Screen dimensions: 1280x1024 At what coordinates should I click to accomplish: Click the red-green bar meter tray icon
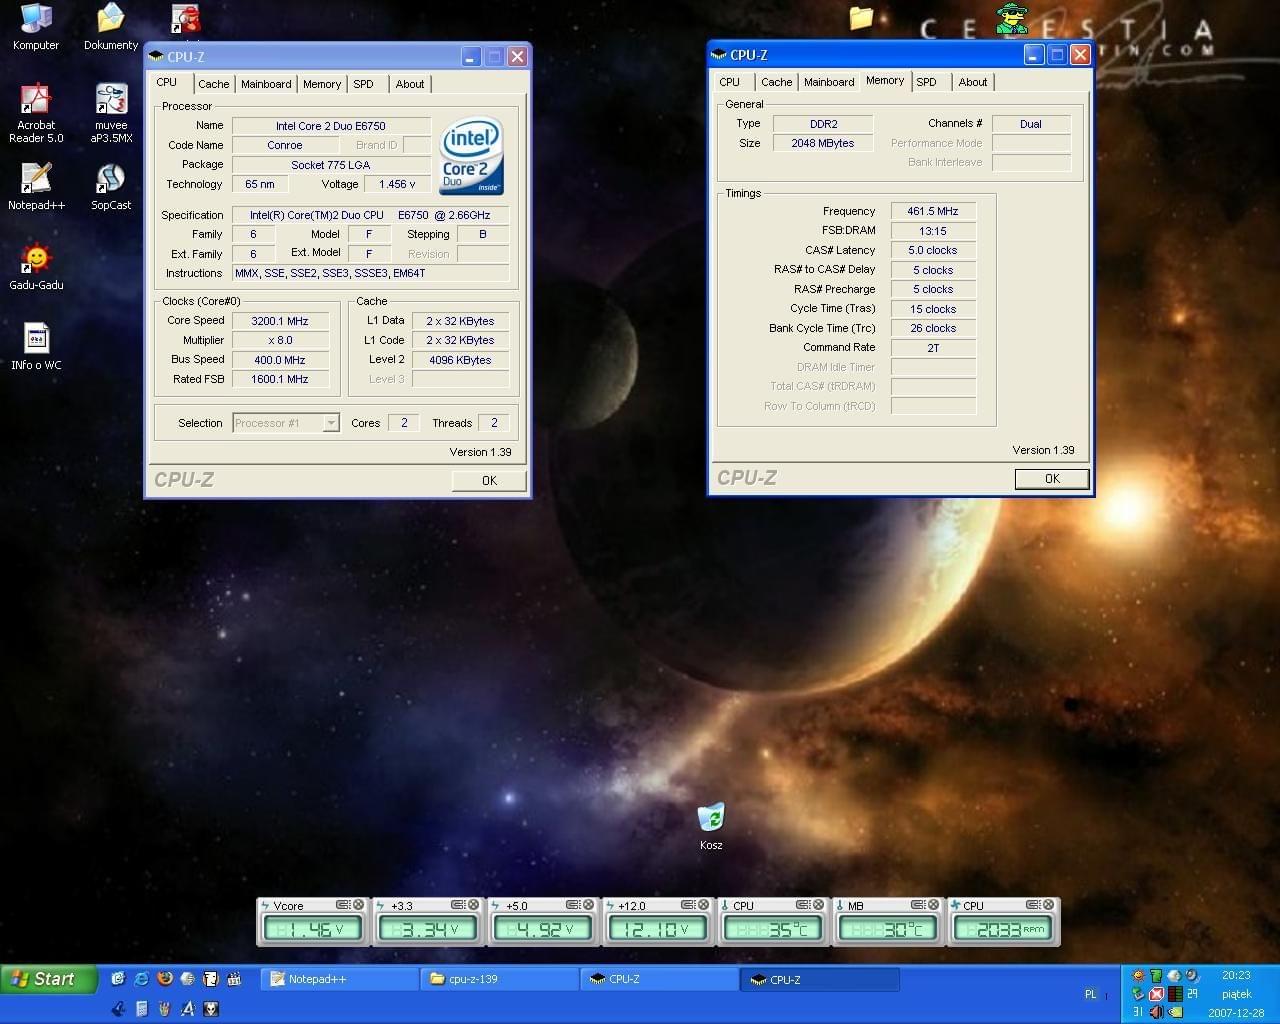point(1175,994)
